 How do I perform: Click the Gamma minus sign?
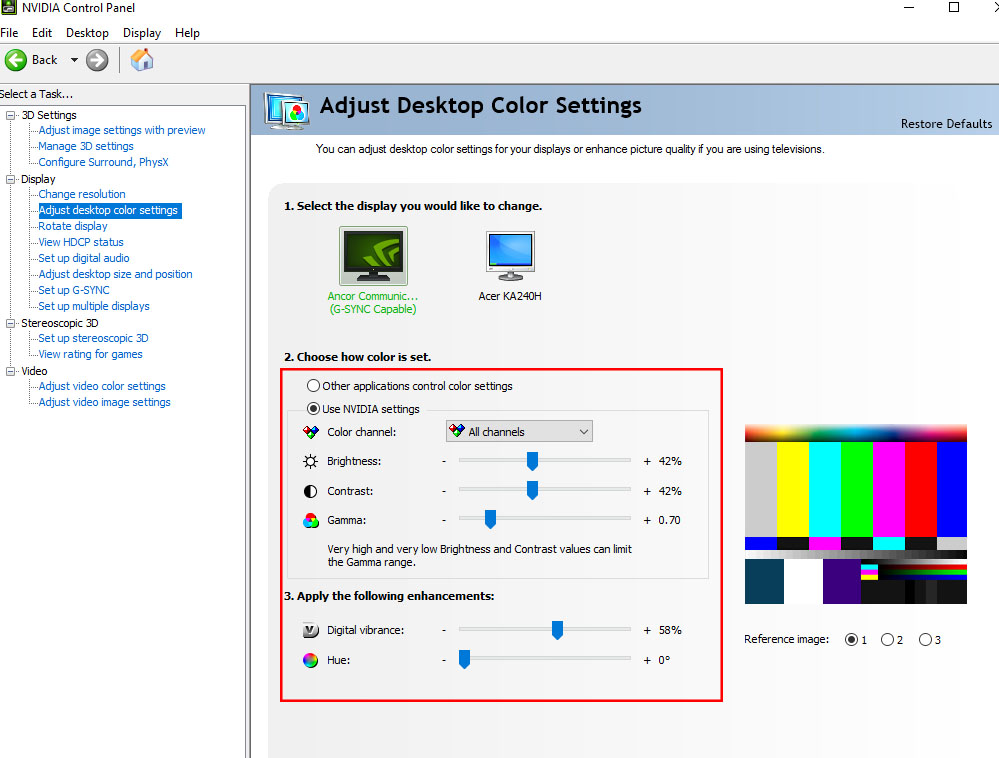click(444, 520)
